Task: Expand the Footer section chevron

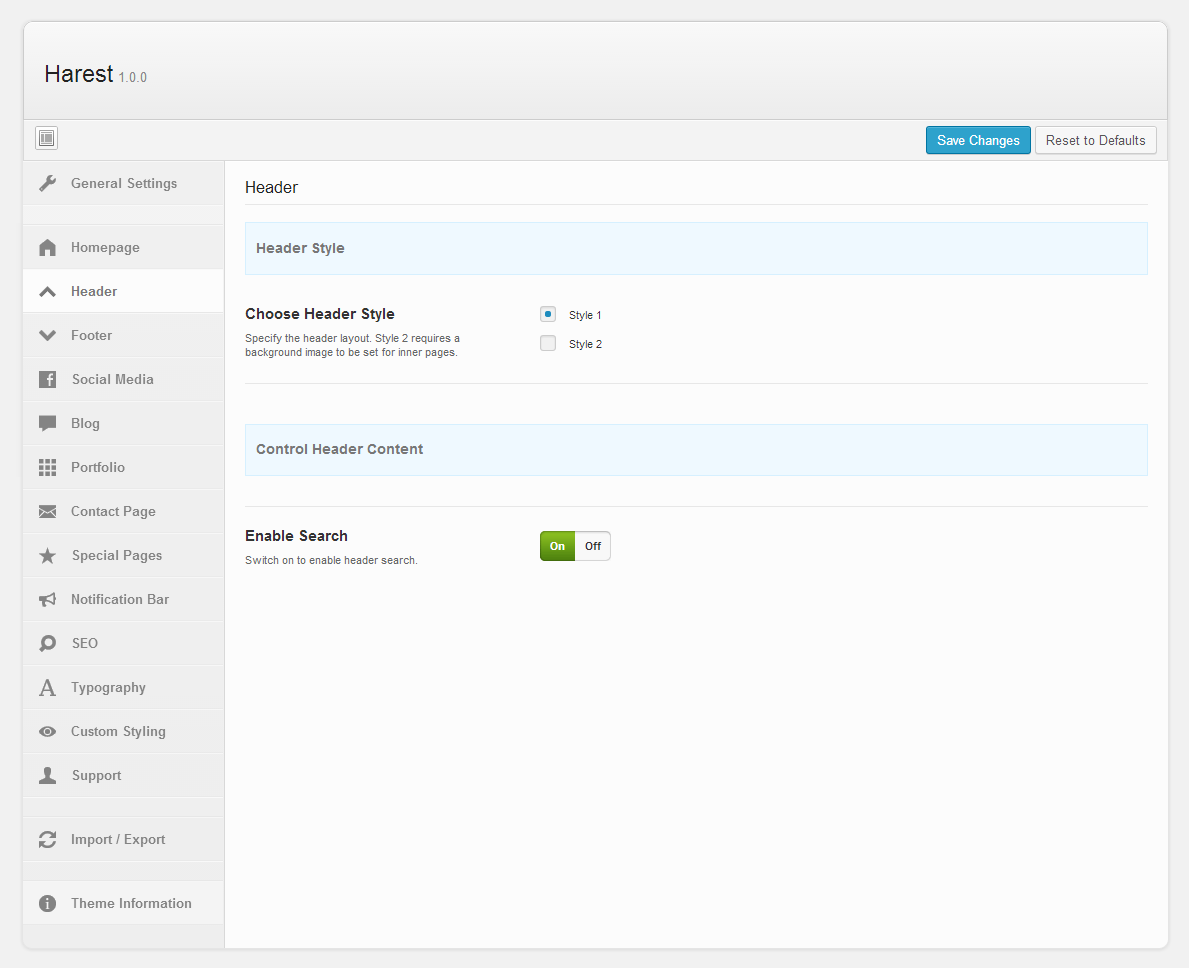Action: 47,336
